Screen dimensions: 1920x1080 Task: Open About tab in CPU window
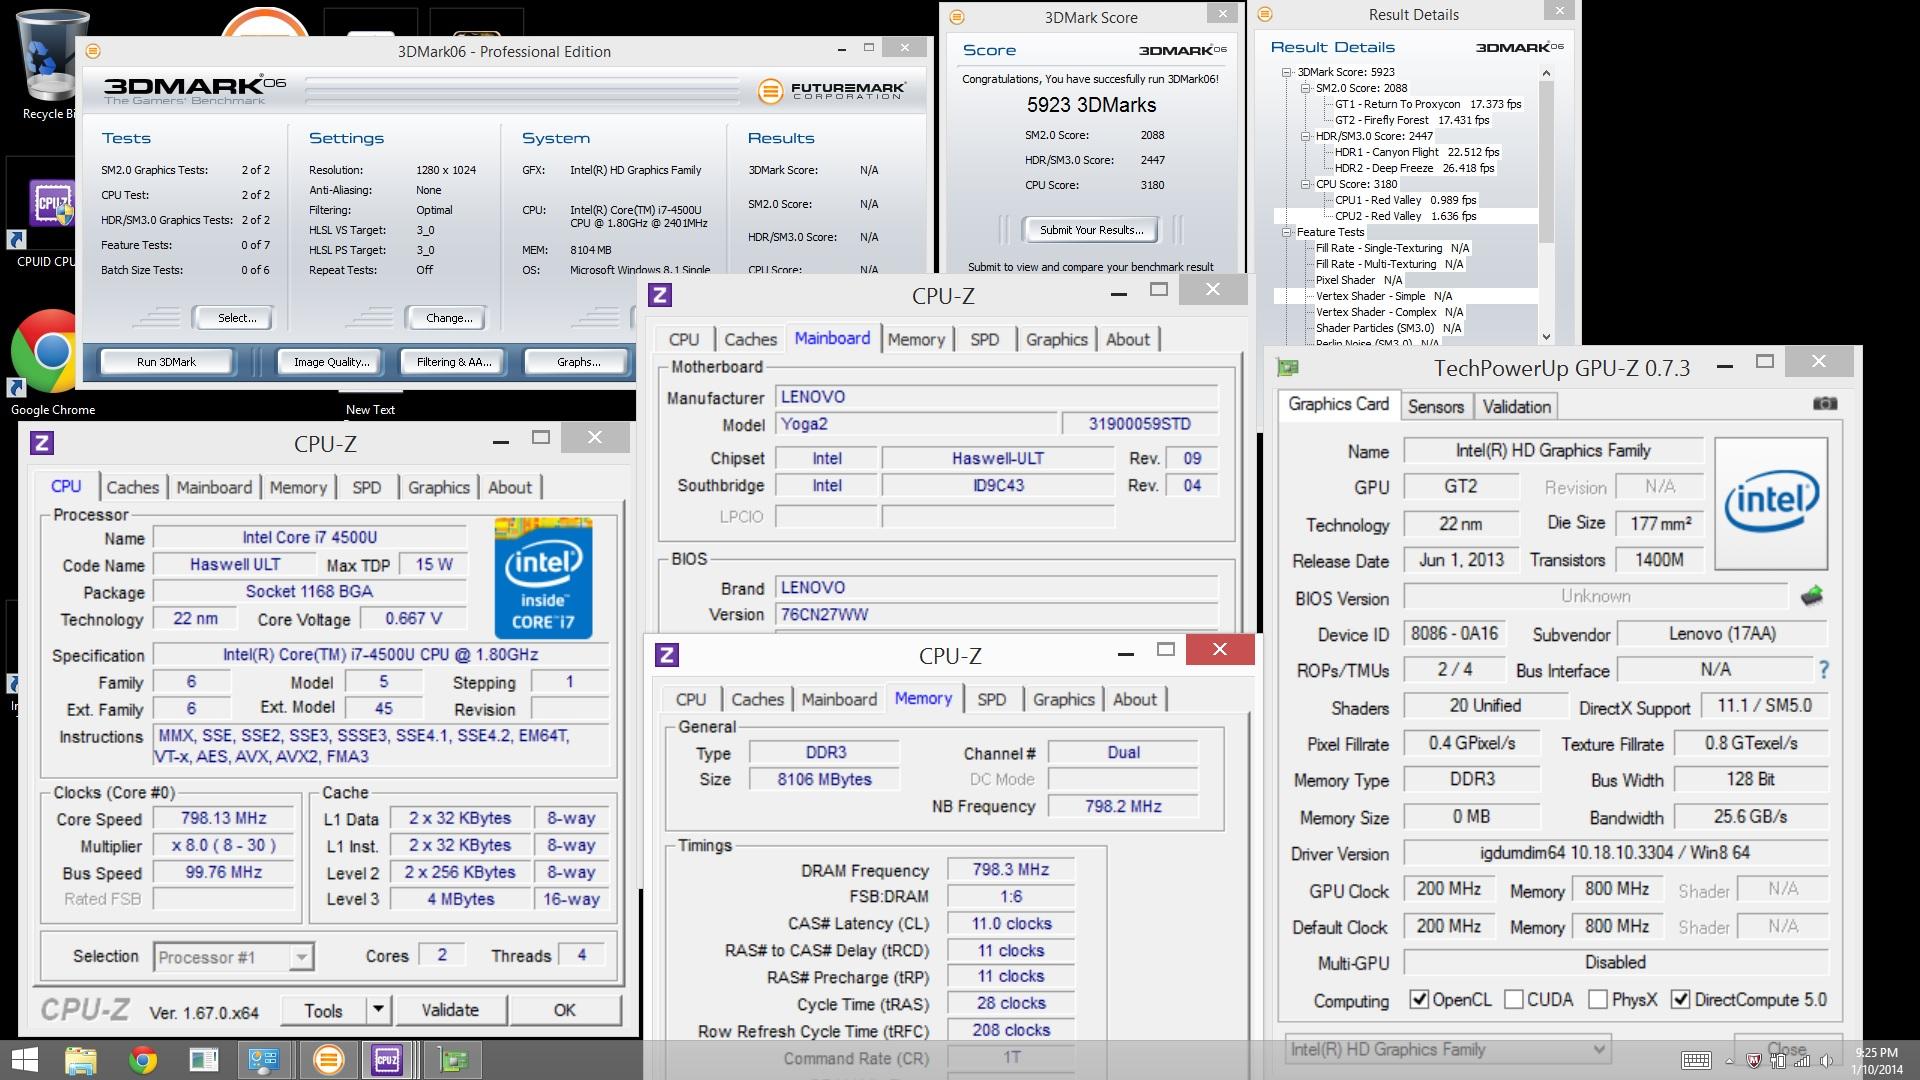[510, 488]
